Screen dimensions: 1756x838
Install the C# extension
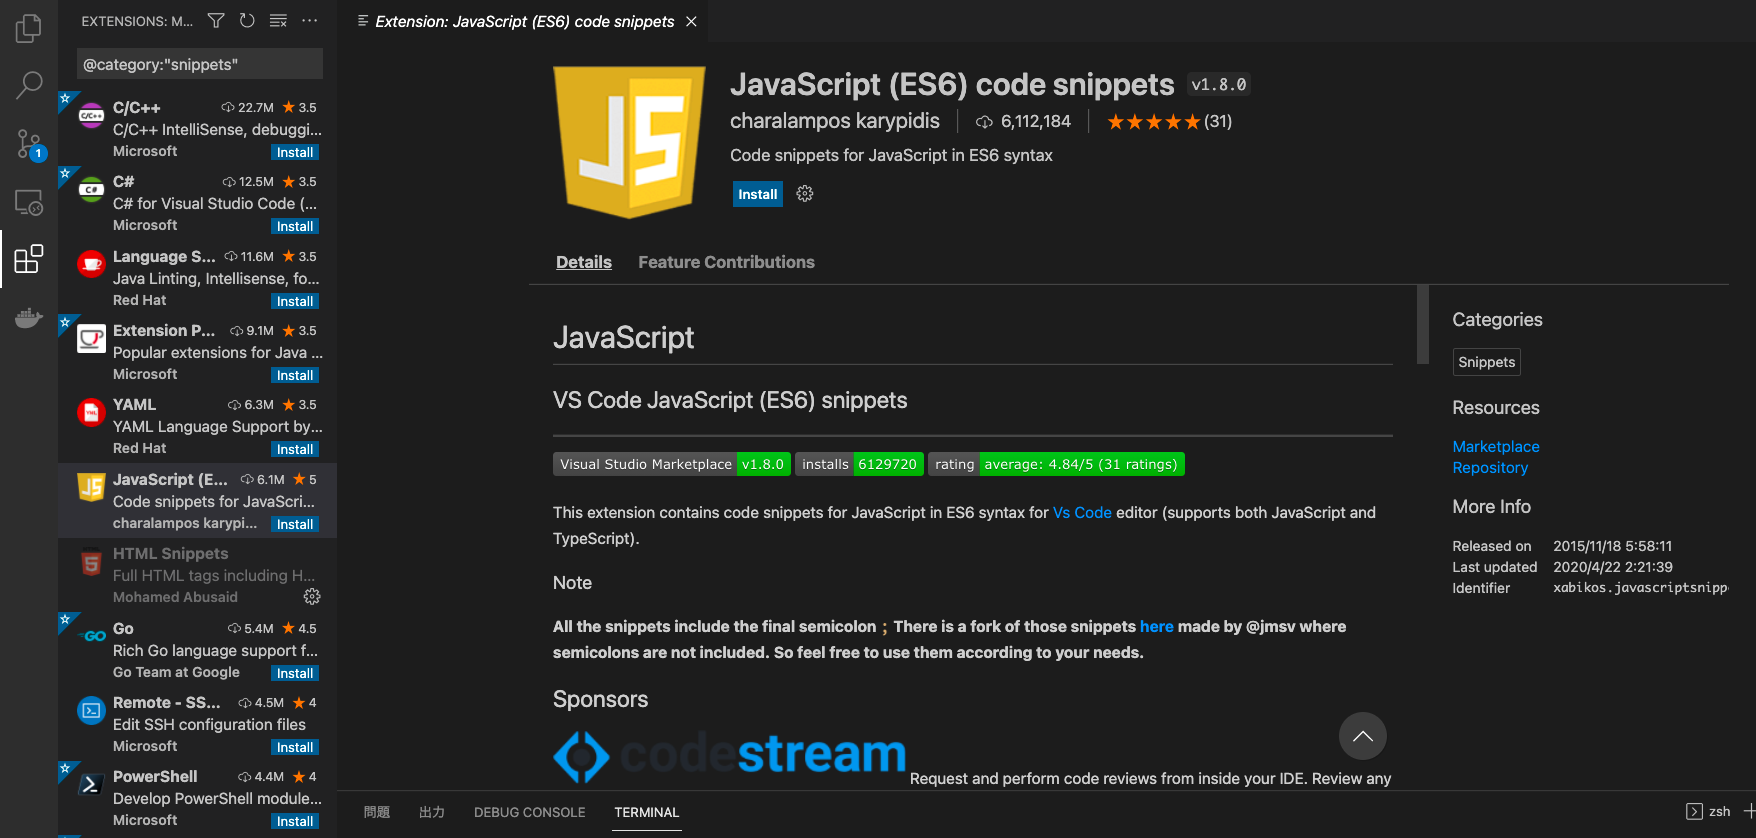(295, 226)
